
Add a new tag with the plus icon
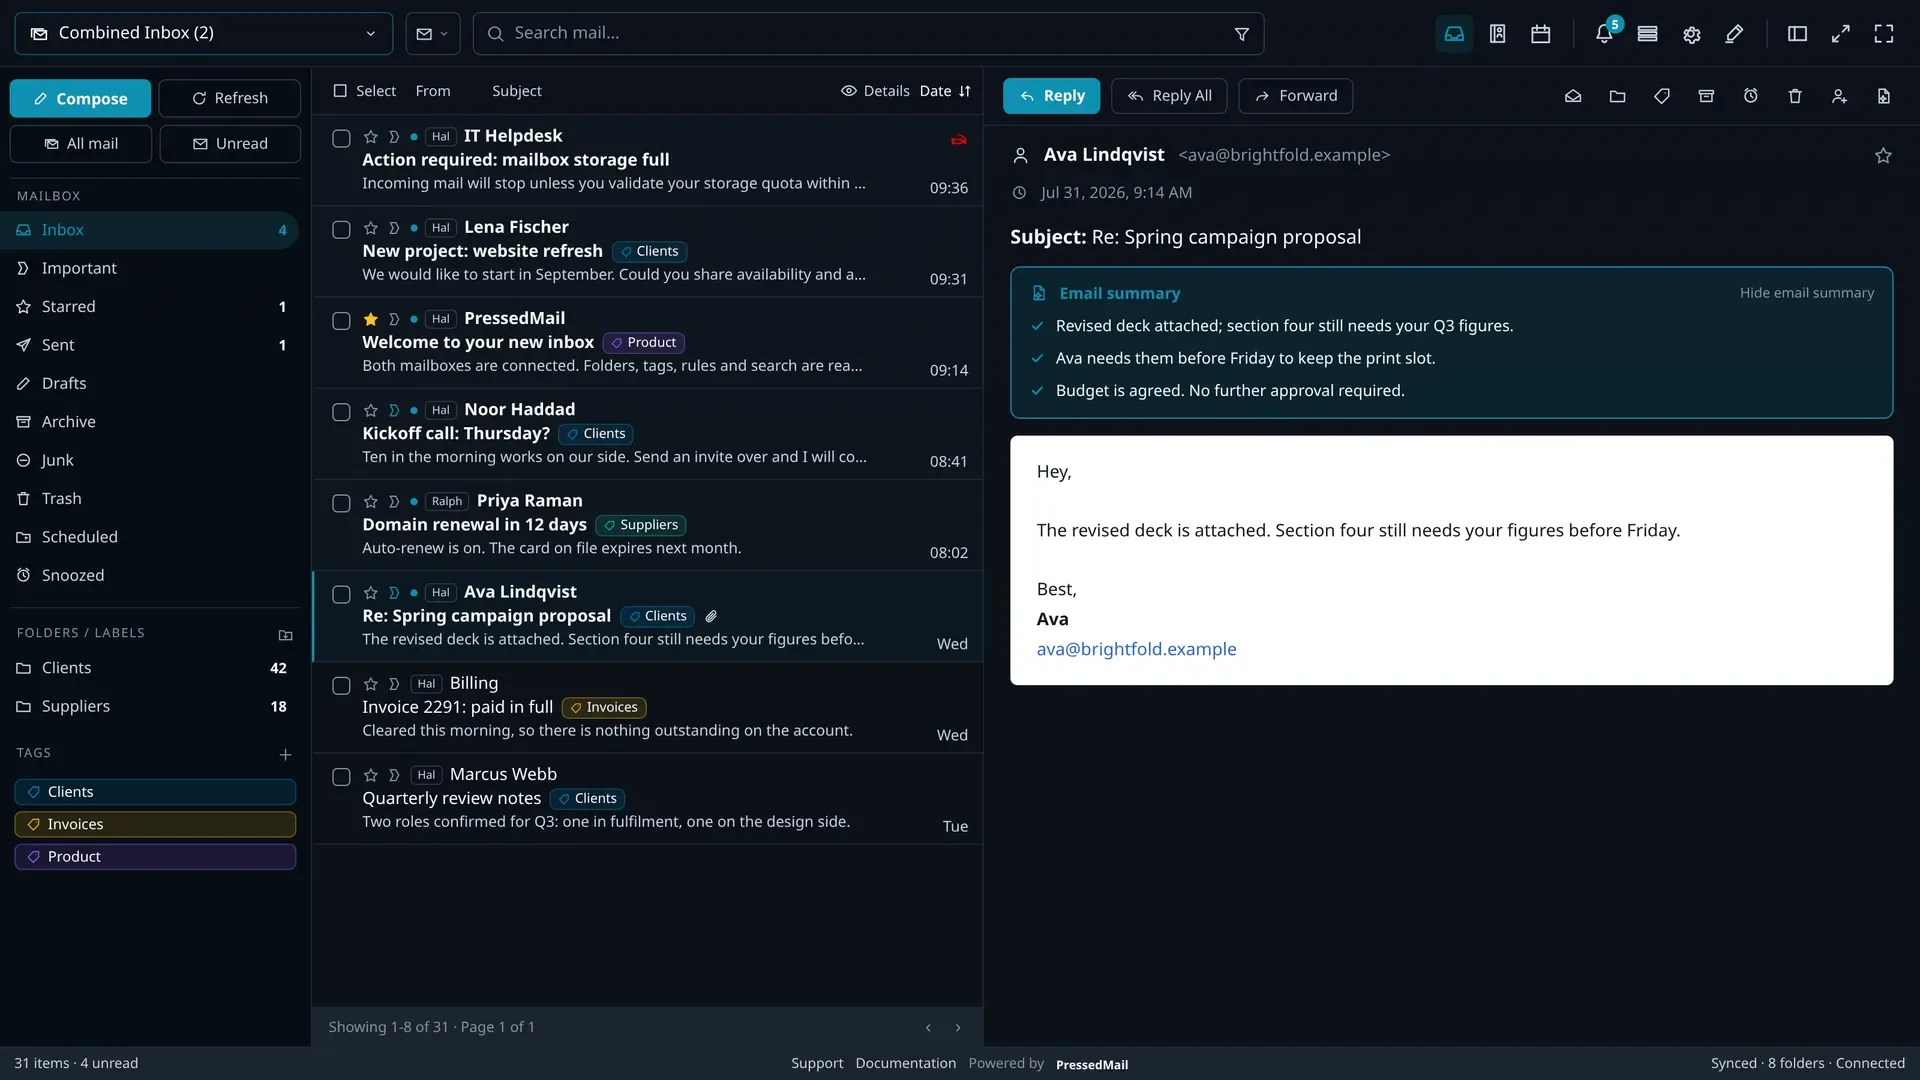pos(285,754)
